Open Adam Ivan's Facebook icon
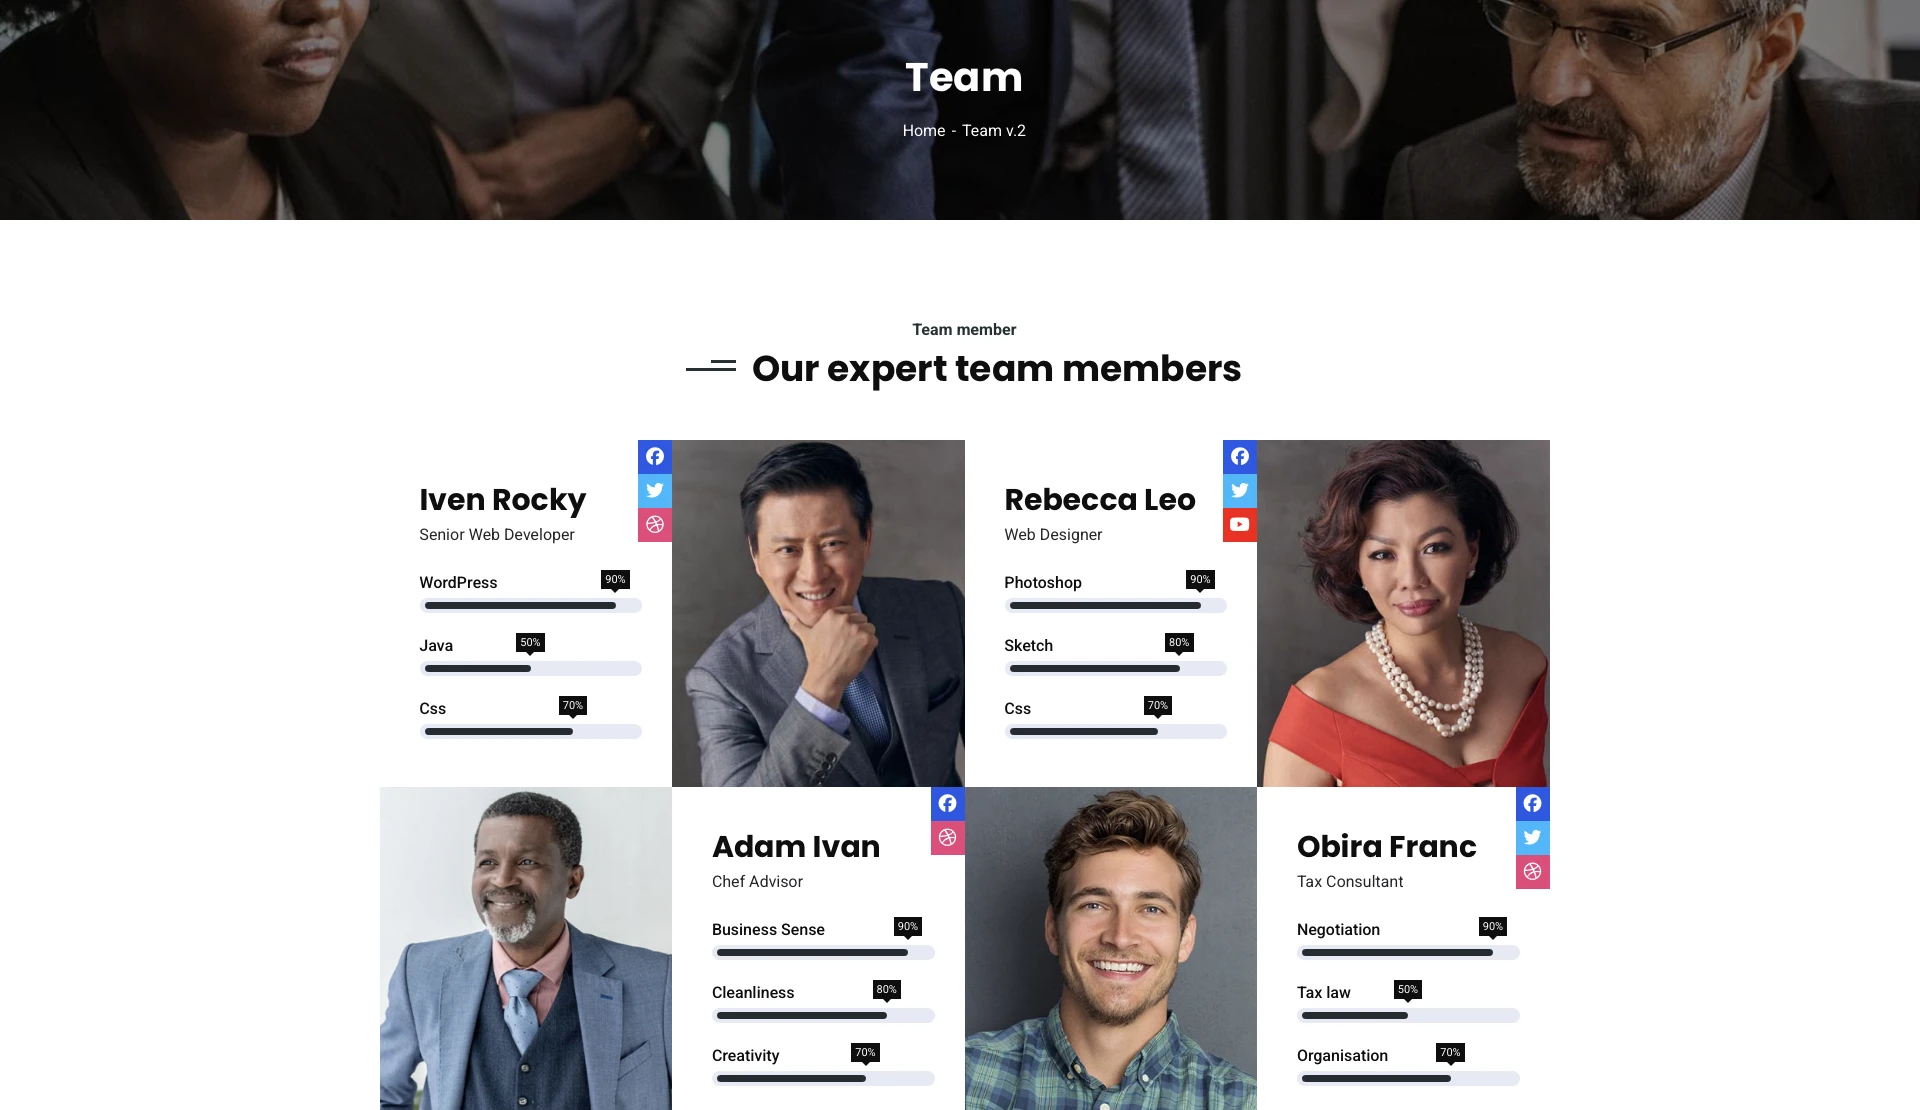1920x1110 pixels. click(x=948, y=804)
